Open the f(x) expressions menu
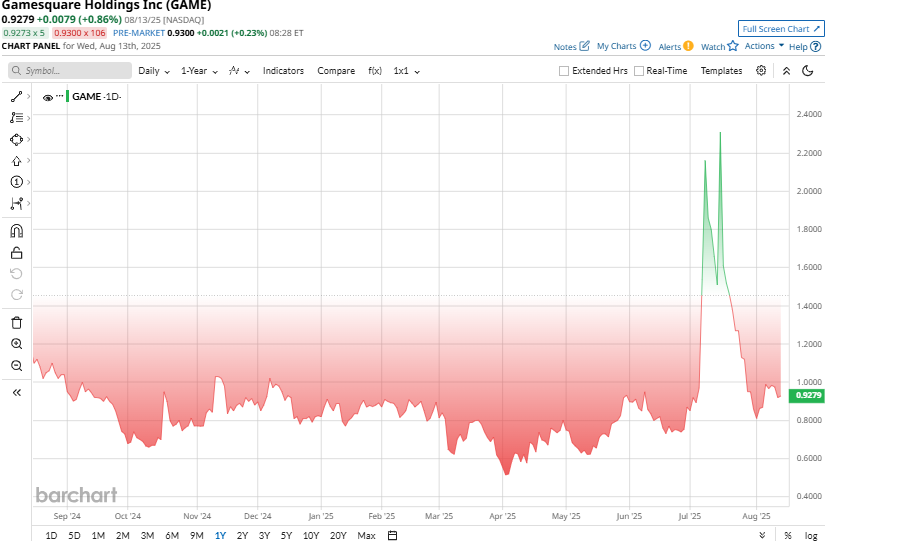The height and width of the screenshot is (541, 919). point(375,71)
